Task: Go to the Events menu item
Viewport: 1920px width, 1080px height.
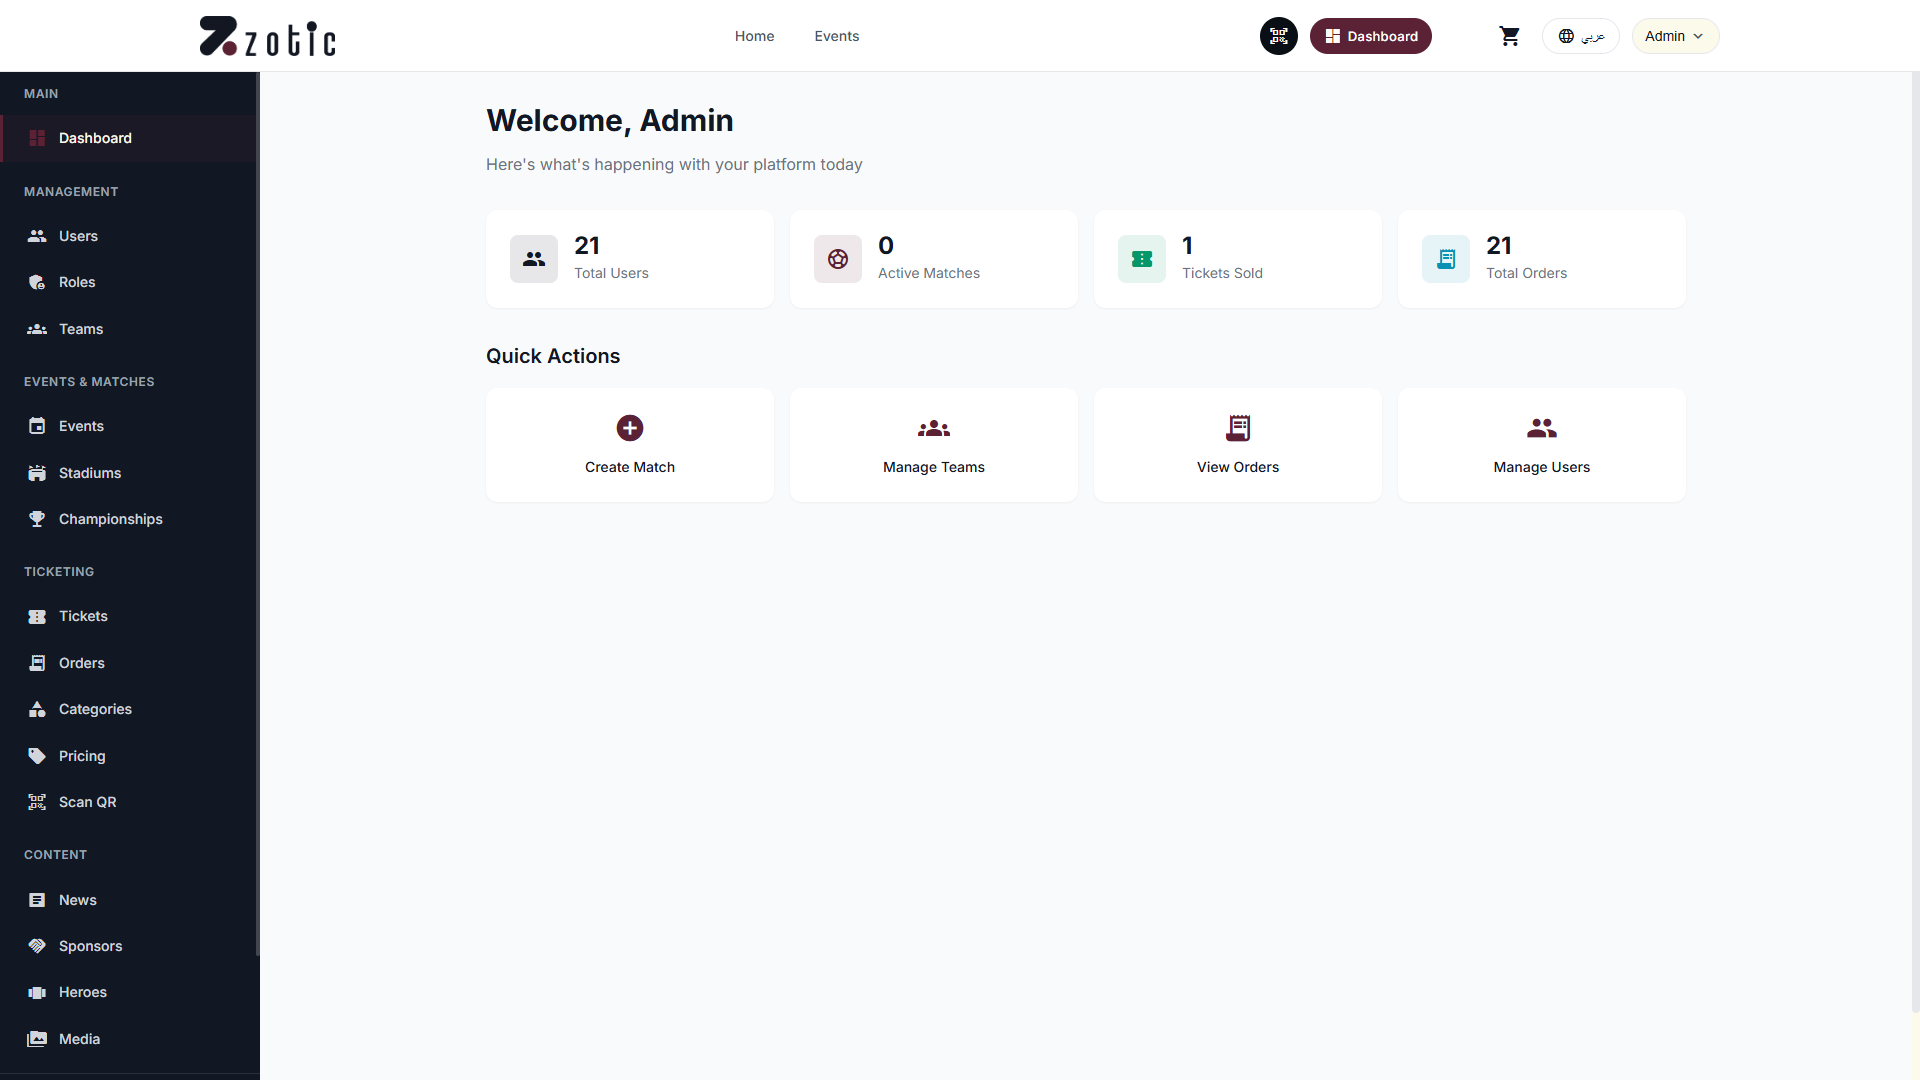Action: tap(836, 36)
